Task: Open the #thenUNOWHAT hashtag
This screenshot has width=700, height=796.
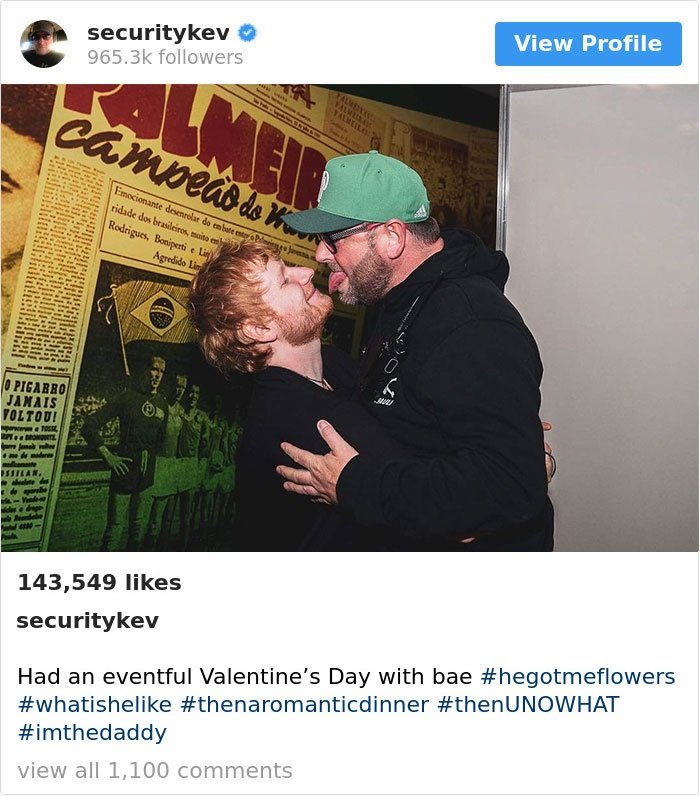Action: coord(528,705)
